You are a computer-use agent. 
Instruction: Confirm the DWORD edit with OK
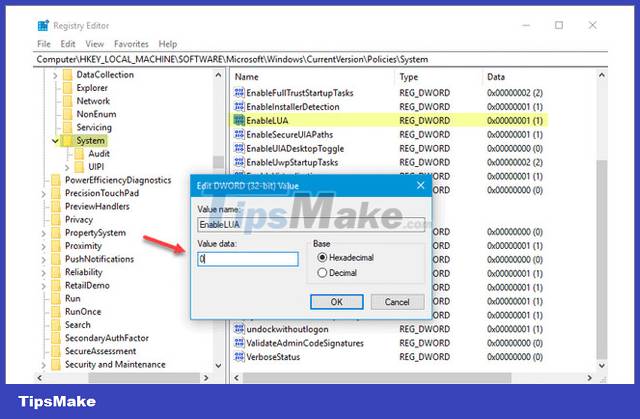point(336,302)
